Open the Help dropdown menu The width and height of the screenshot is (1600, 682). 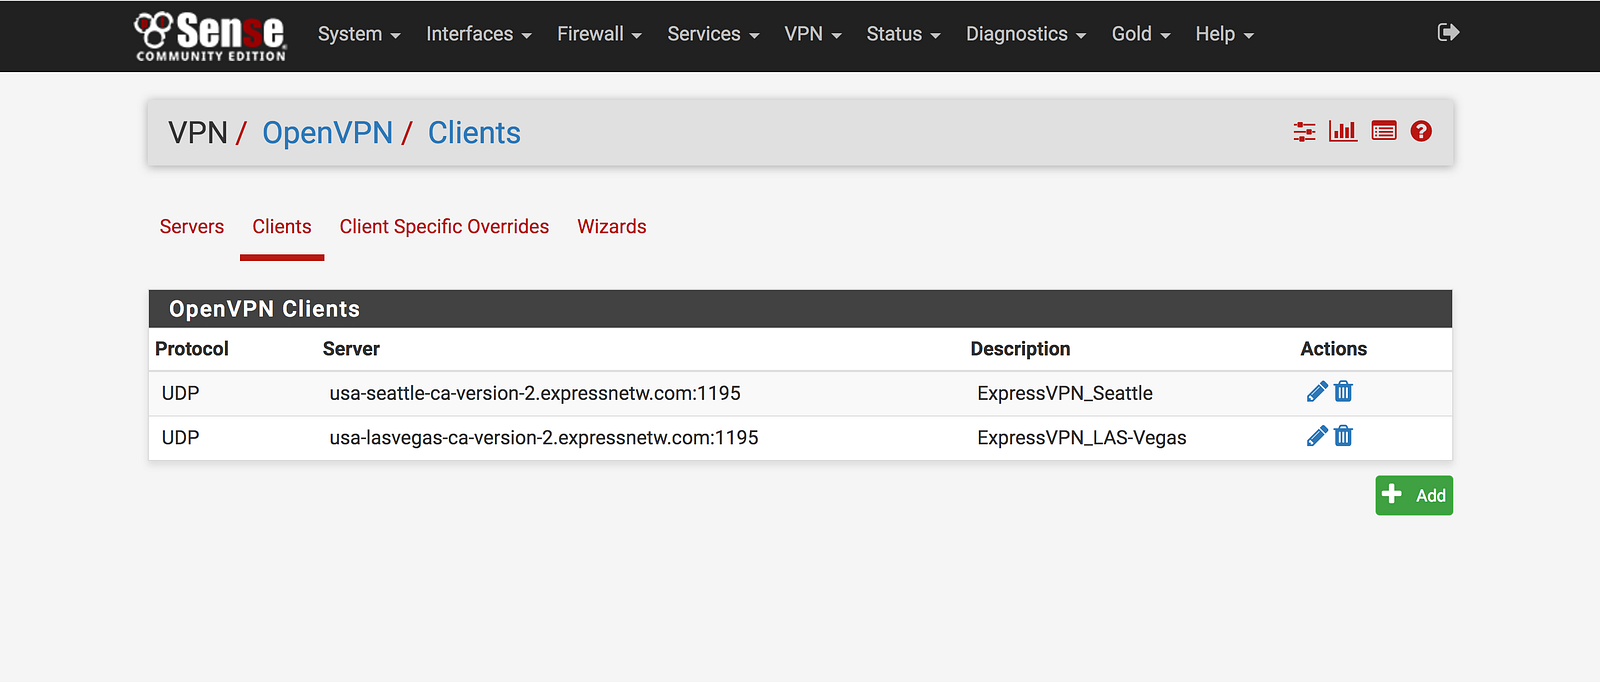pyautogui.click(x=1224, y=34)
